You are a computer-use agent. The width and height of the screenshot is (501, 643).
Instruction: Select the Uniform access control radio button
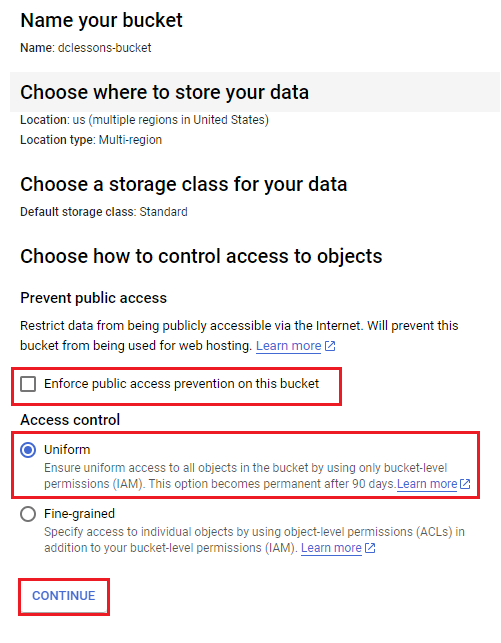pos(28,450)
